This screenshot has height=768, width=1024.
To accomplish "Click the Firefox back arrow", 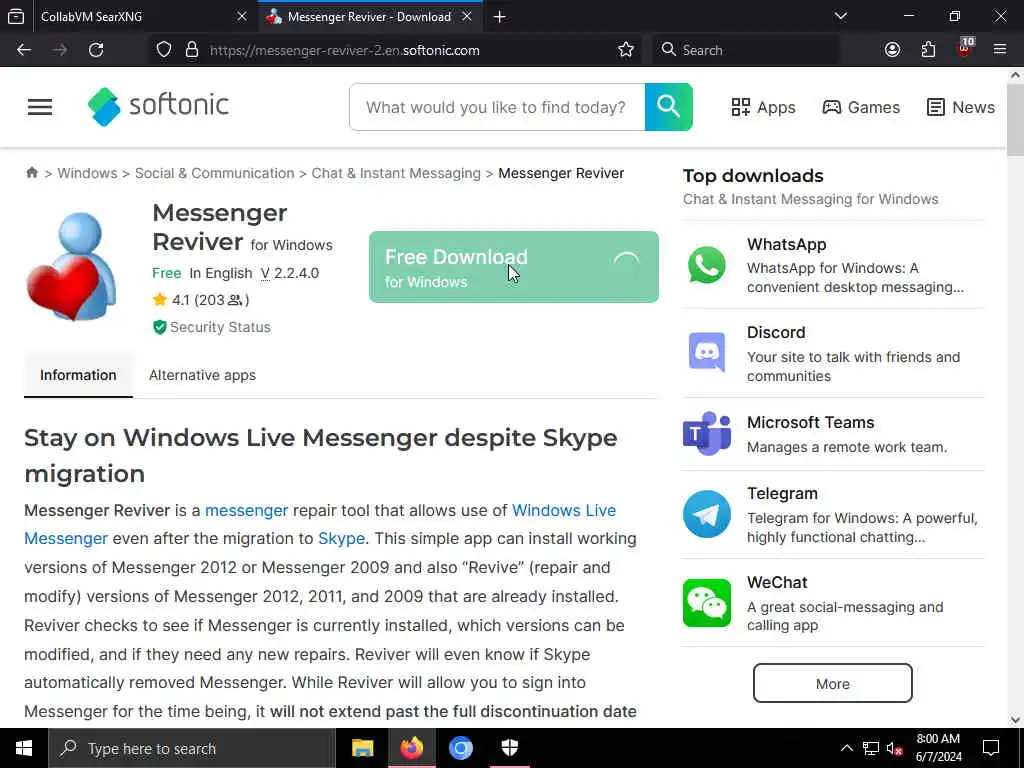I will point(24,50).
